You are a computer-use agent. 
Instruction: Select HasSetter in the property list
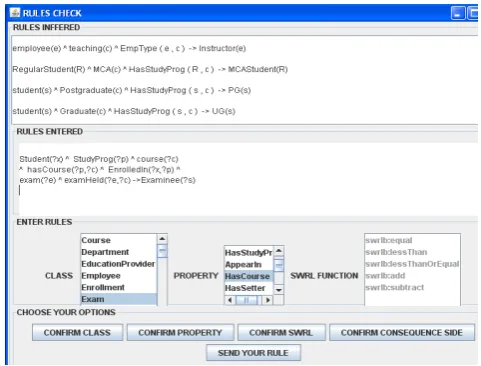click(x=249, y=288)
